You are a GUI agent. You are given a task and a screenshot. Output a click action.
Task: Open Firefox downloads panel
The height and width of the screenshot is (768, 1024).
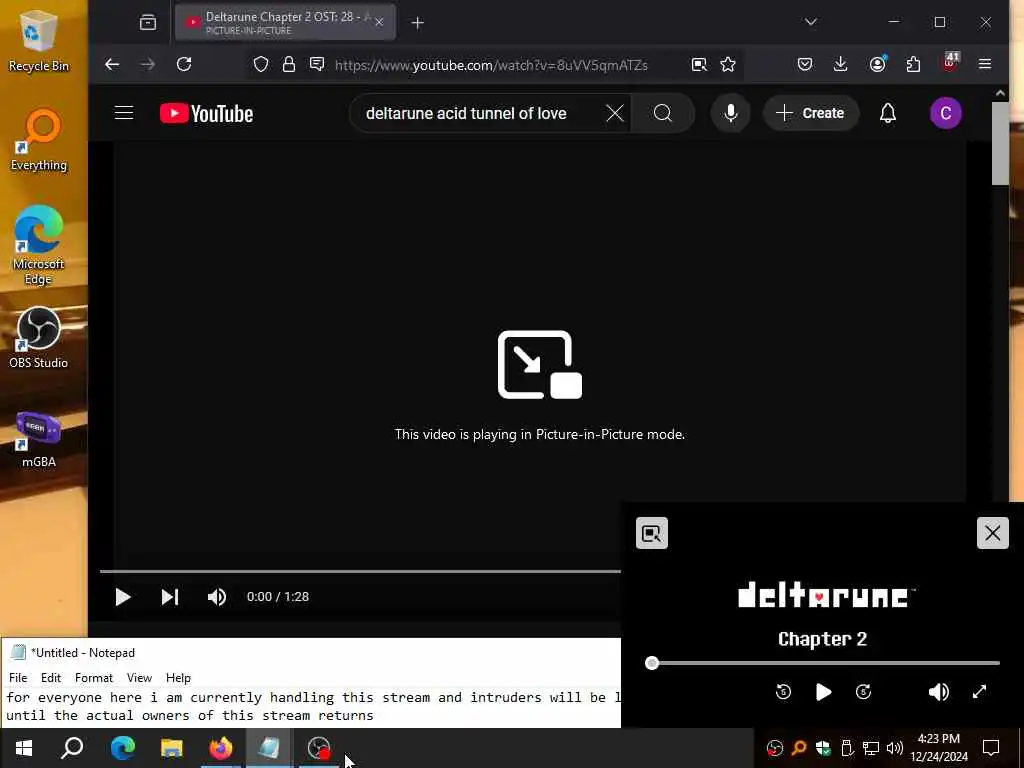[x=840, y=64]
